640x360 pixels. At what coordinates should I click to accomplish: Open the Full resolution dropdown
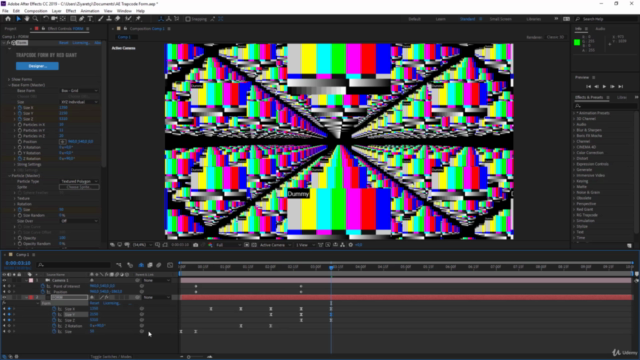coord(228,245)
